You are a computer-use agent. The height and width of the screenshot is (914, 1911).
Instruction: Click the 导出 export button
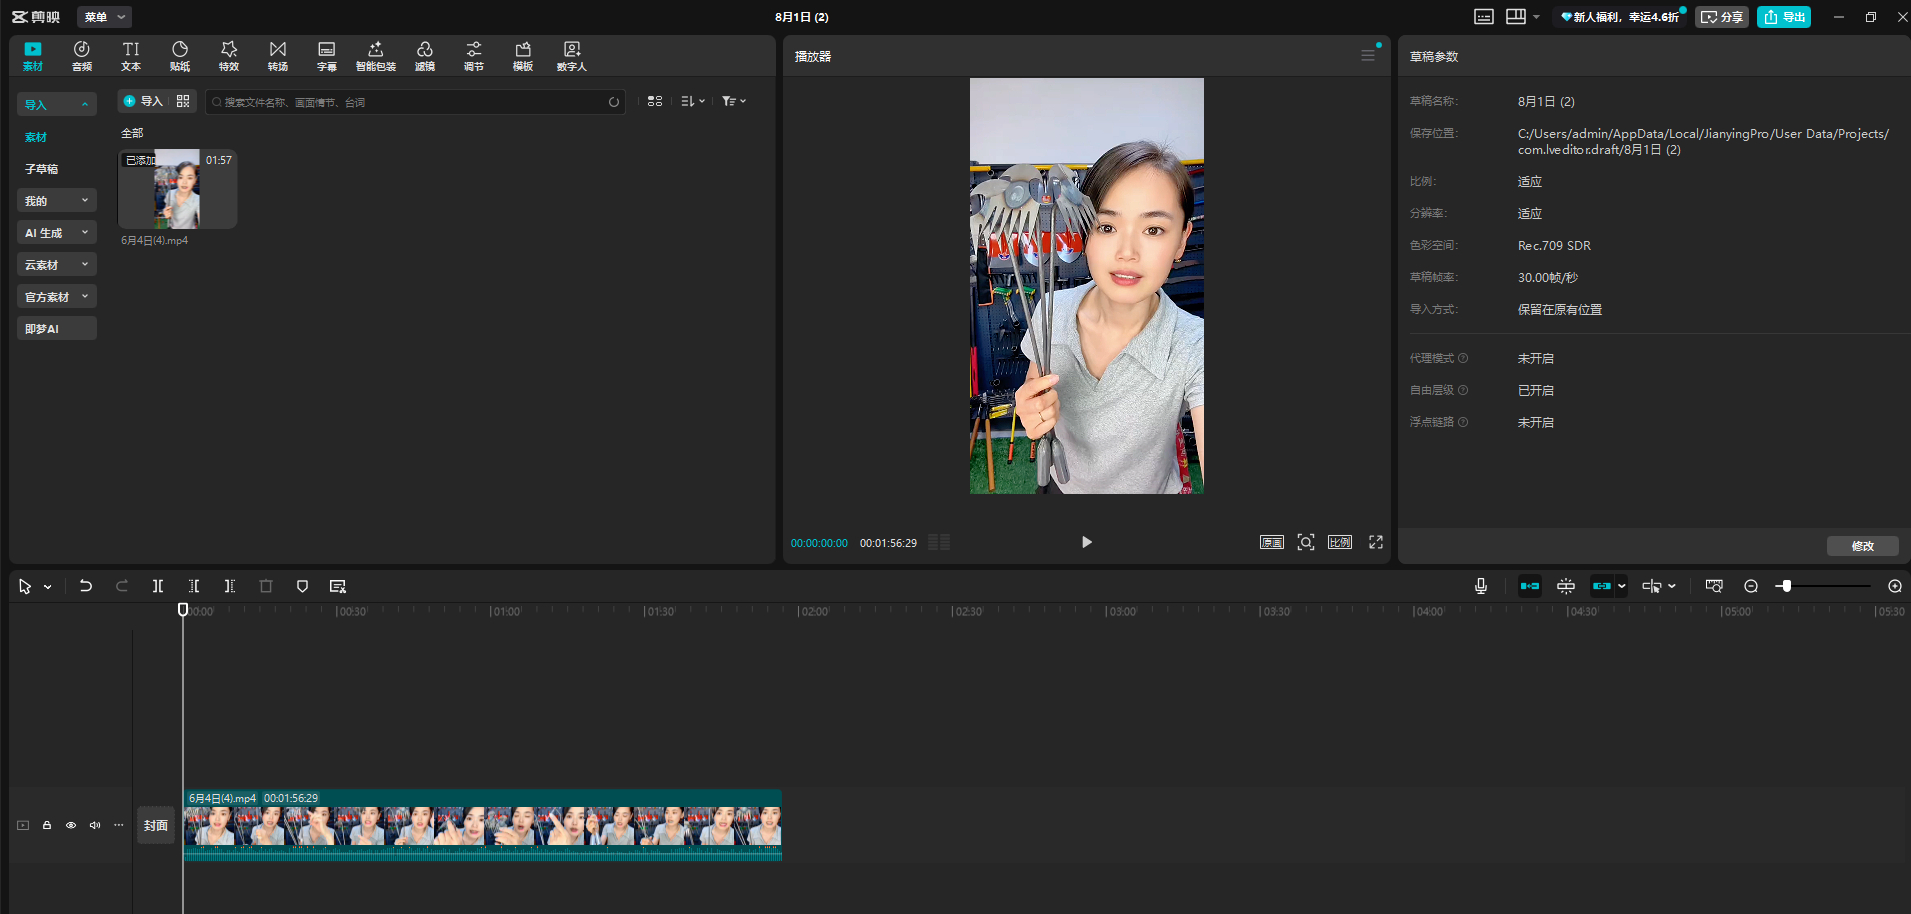click(1784, 17)
